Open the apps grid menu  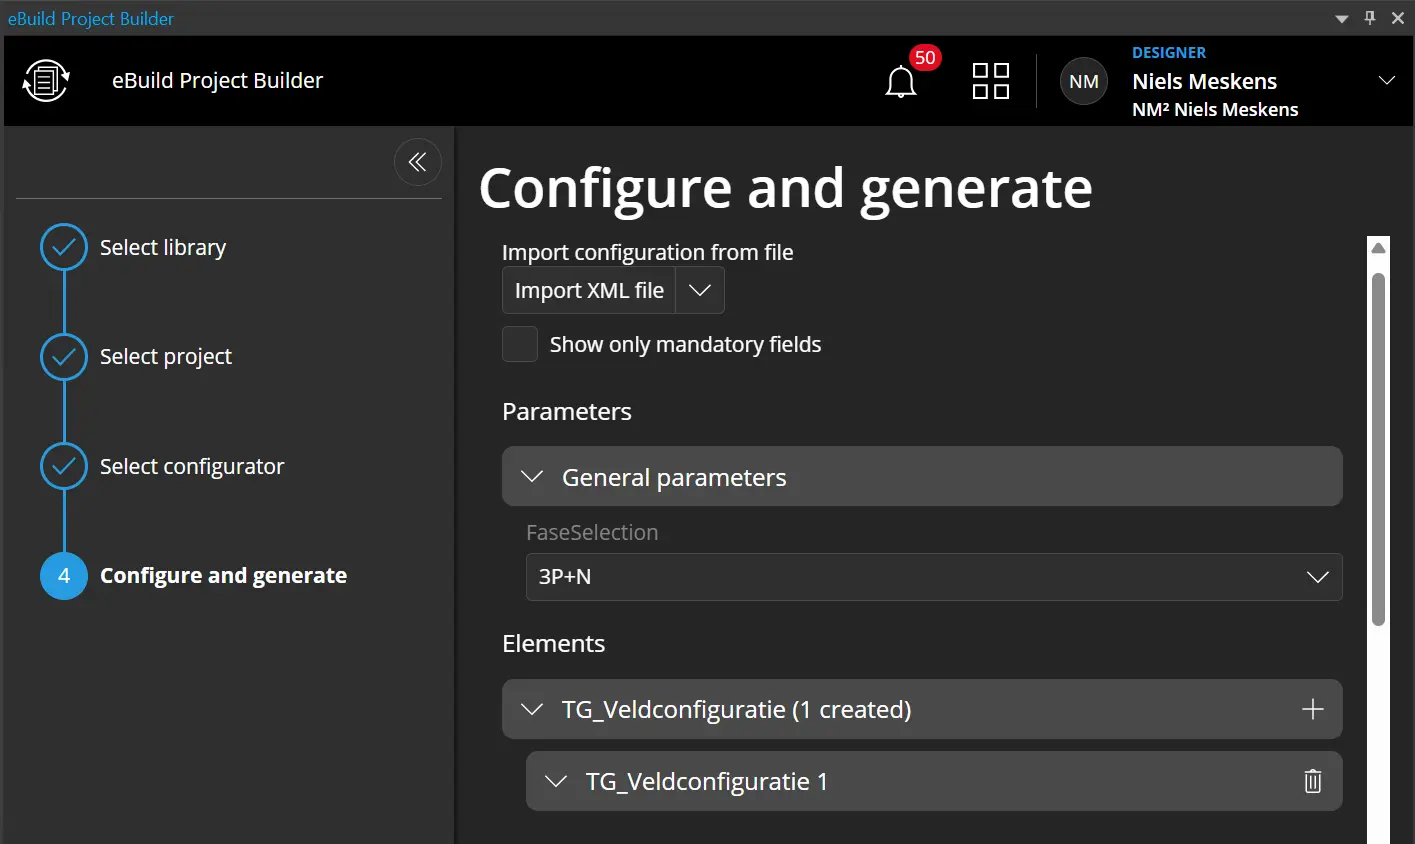pos(991,81)
